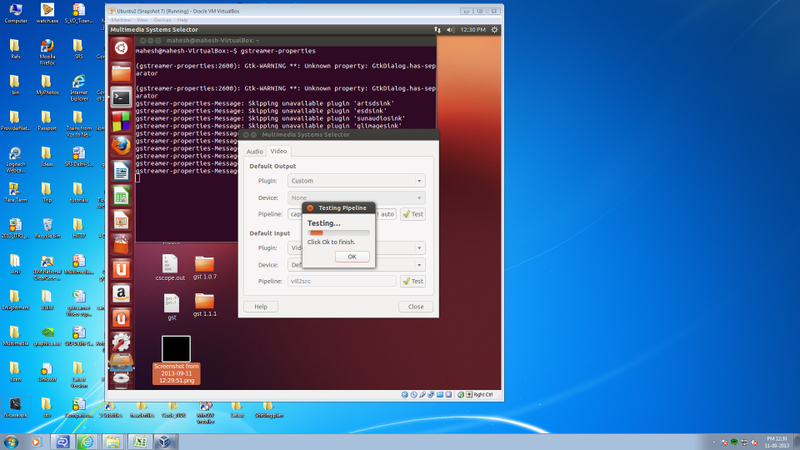Open the Ubuntu session gear menu
Image resolution: width=800 pixels, height=450 pixels.
494,30
